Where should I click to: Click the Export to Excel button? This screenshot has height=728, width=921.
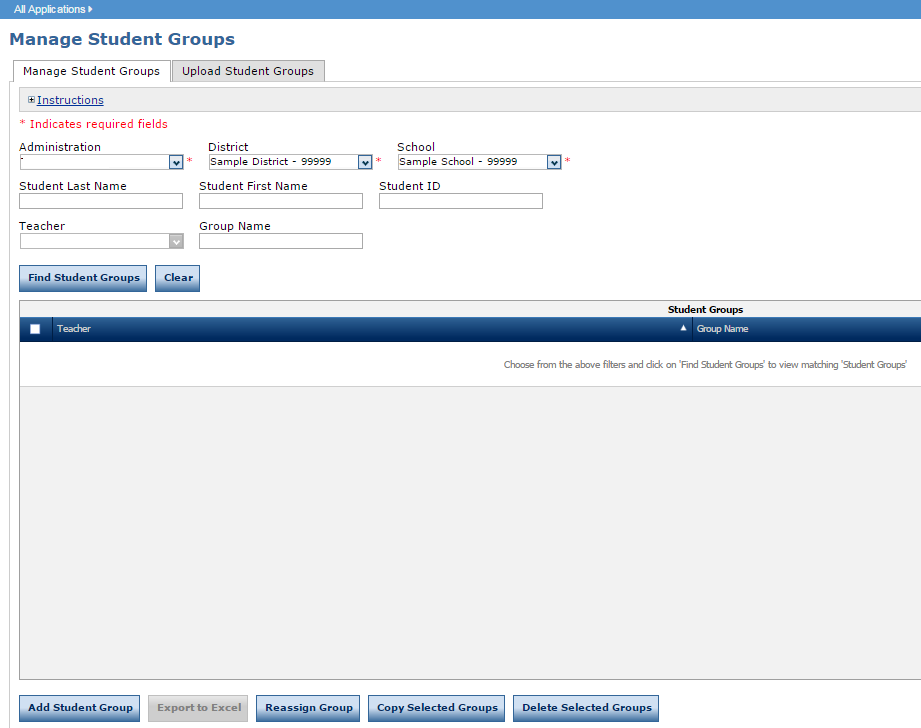(x=199, y=708)
